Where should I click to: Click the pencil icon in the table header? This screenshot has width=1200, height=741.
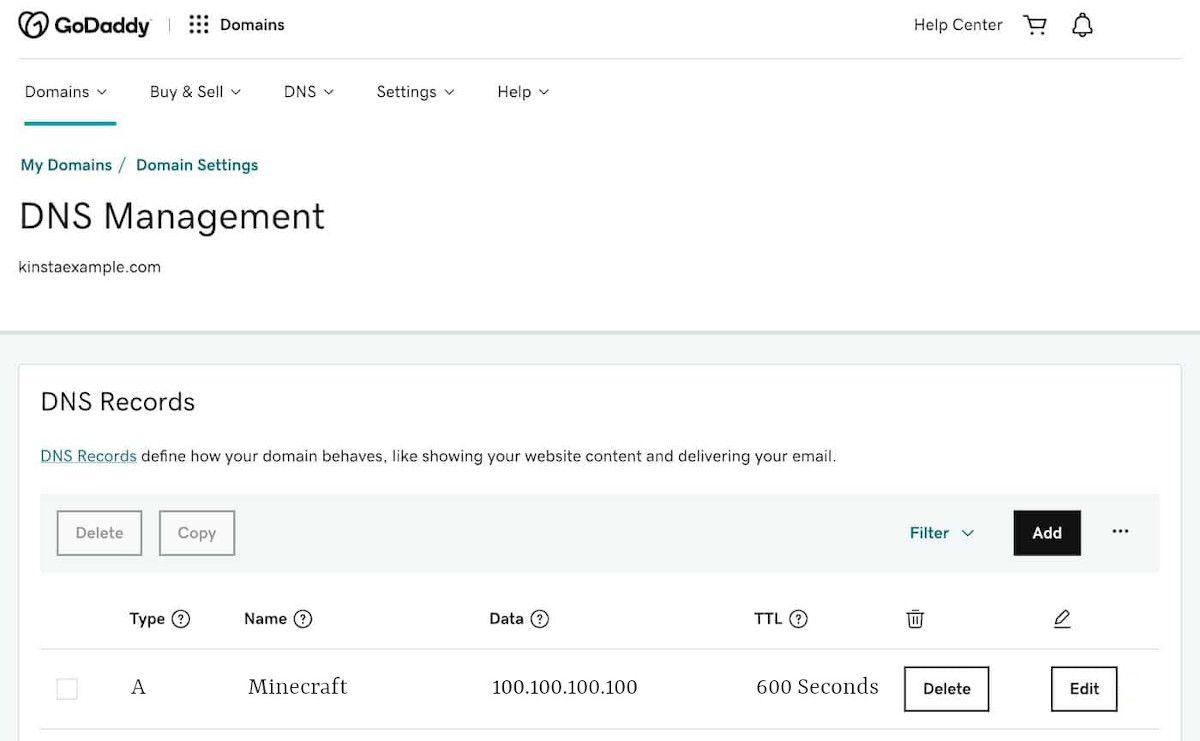coord(1062,618)
